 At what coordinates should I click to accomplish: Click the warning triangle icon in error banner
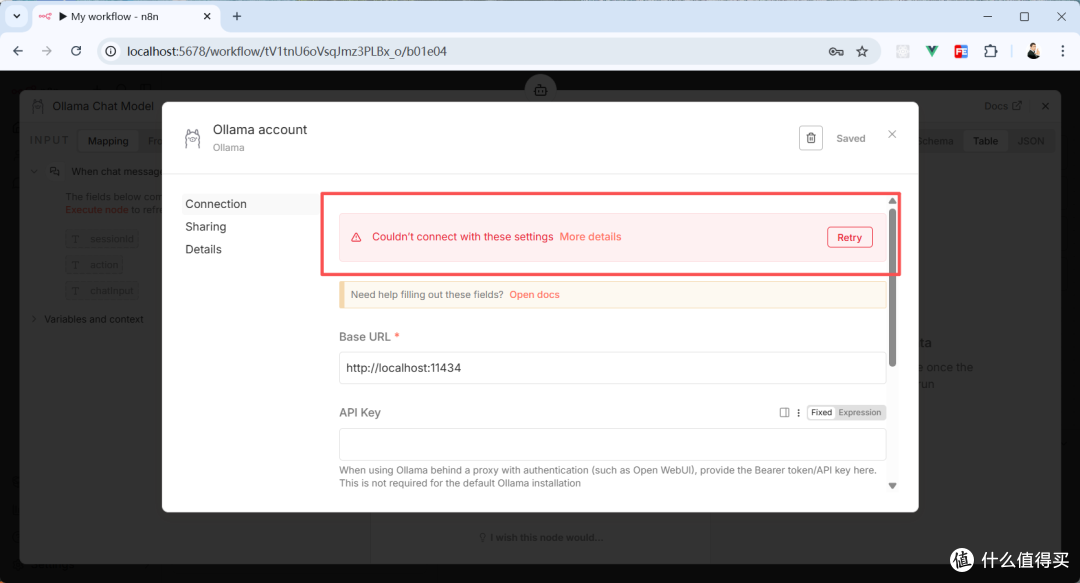356,237
